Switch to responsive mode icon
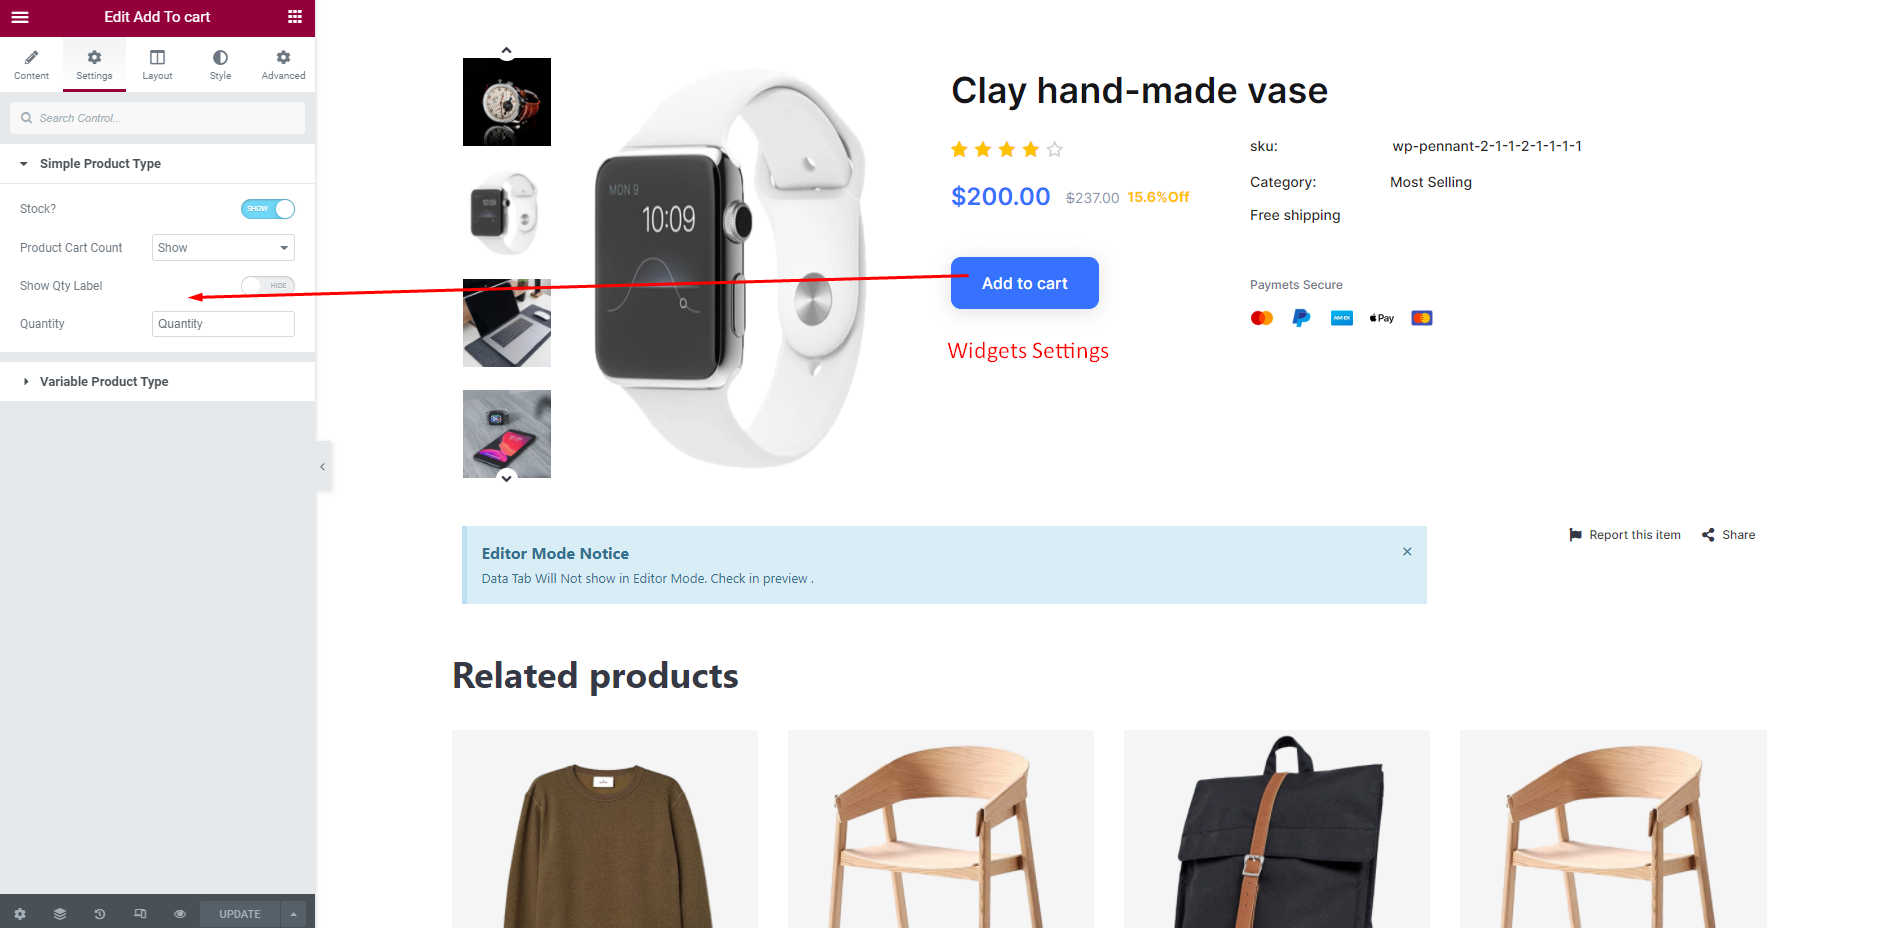 pyautogui.click(x=140, y=914)
